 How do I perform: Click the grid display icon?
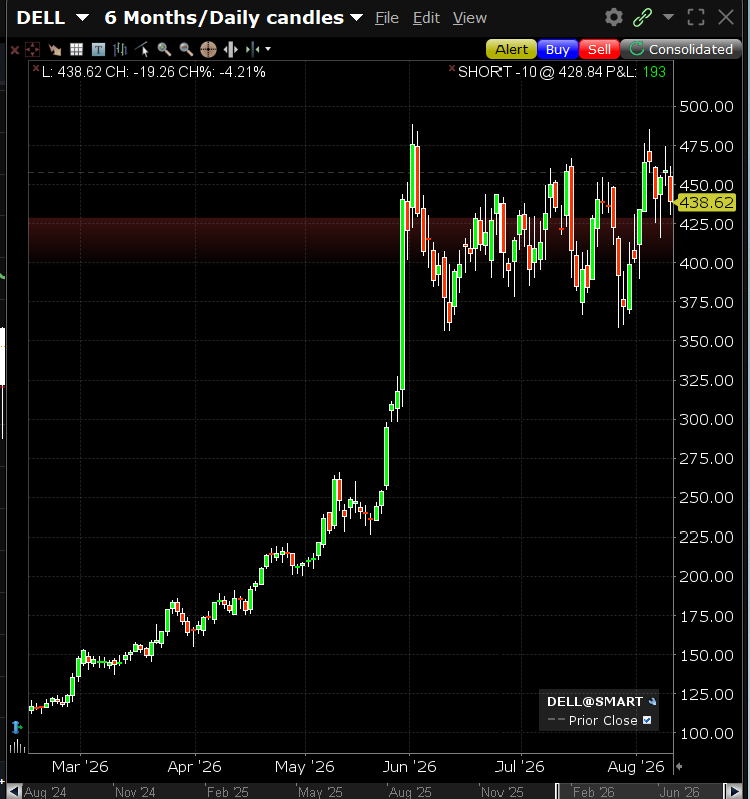coord(76,49)
